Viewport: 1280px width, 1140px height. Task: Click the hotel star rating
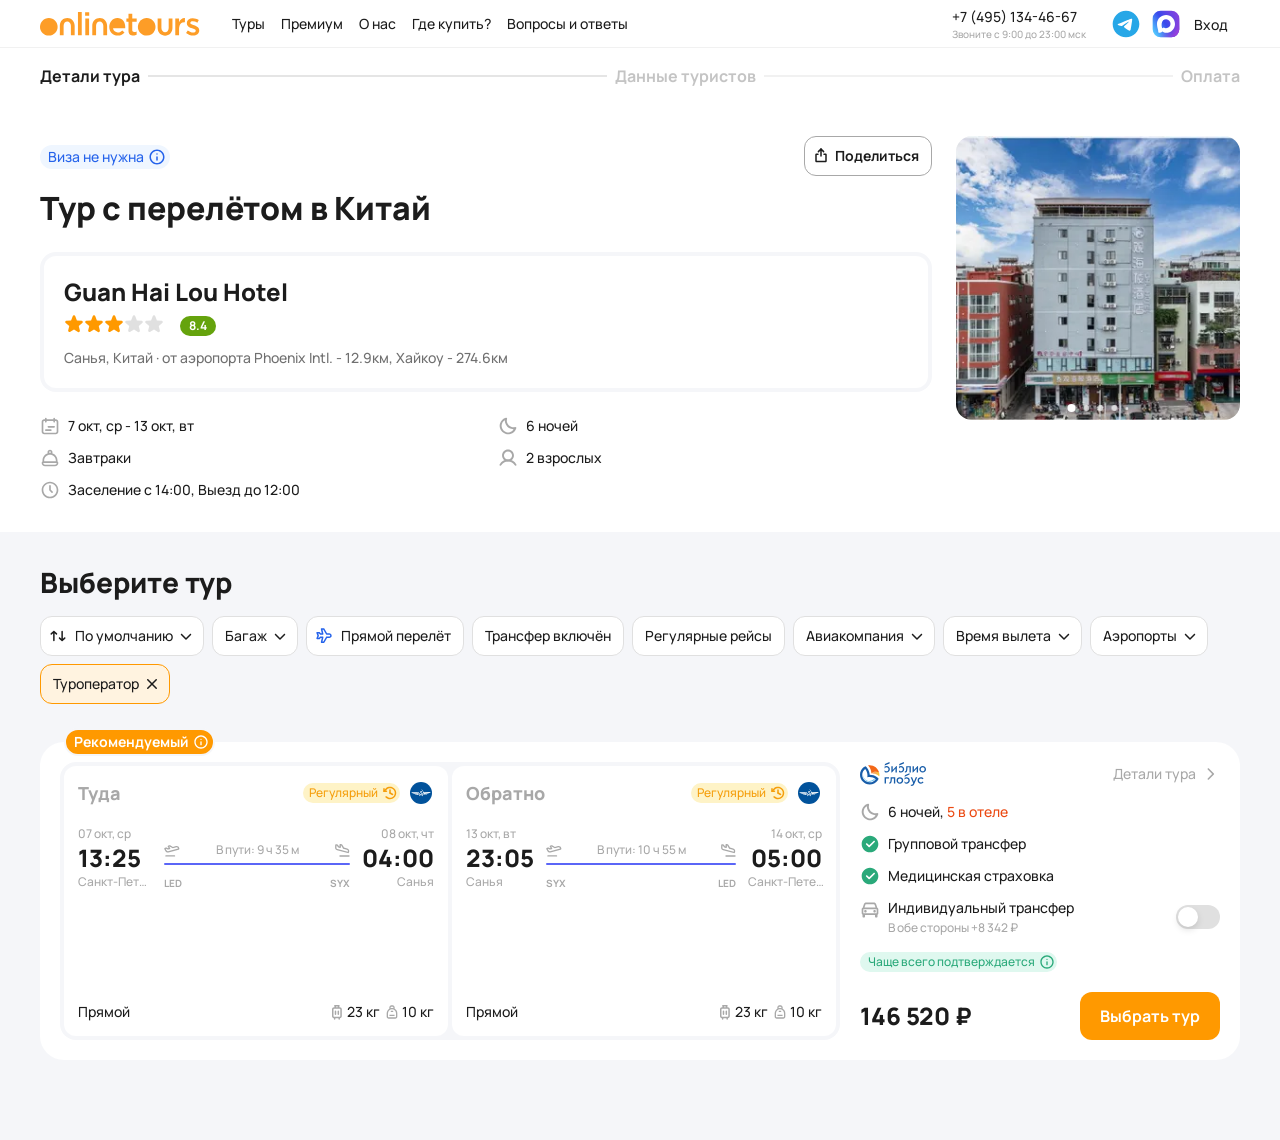pos(113,324)
